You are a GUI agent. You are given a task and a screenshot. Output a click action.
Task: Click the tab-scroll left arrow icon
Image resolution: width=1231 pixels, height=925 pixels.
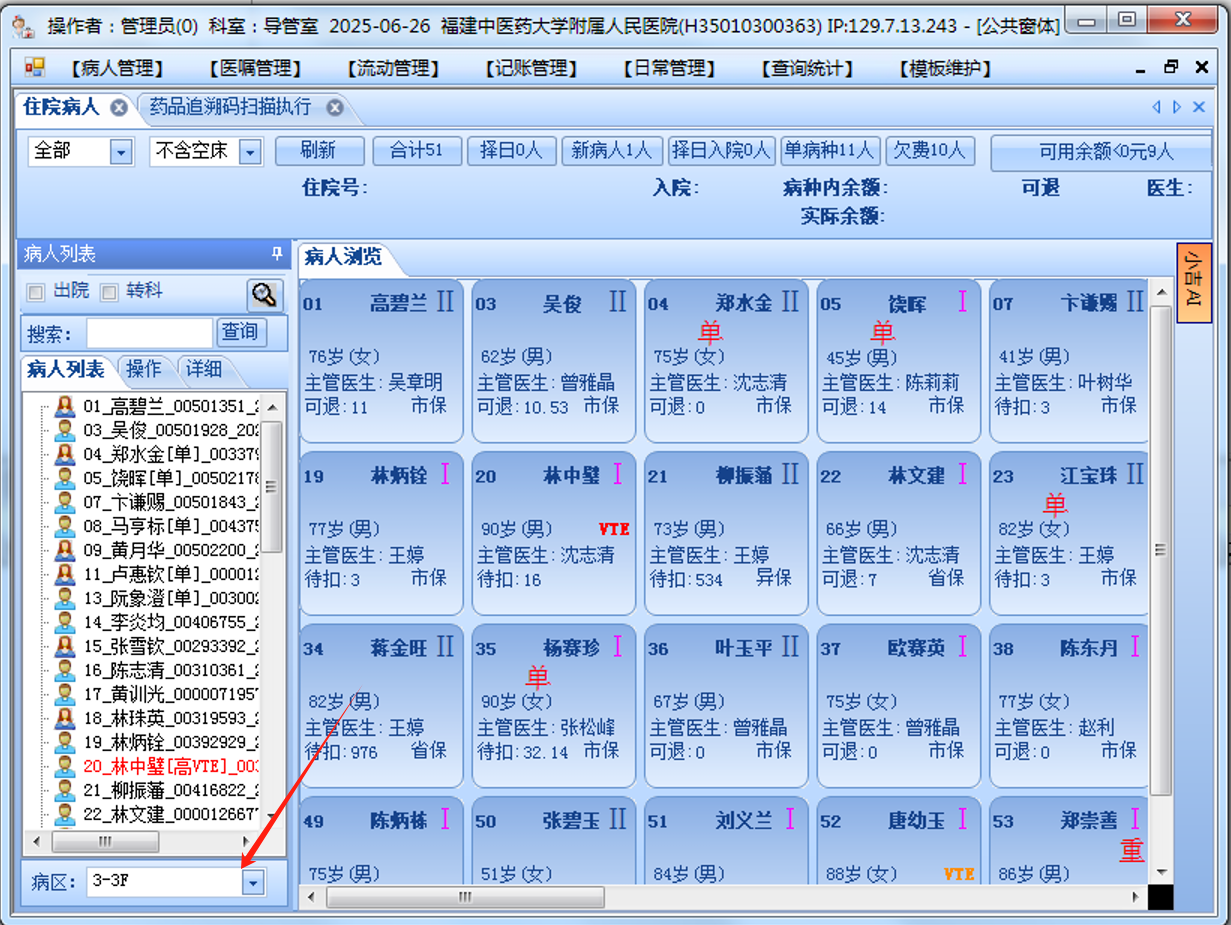pyautogui.click(x=1156, y=107)
